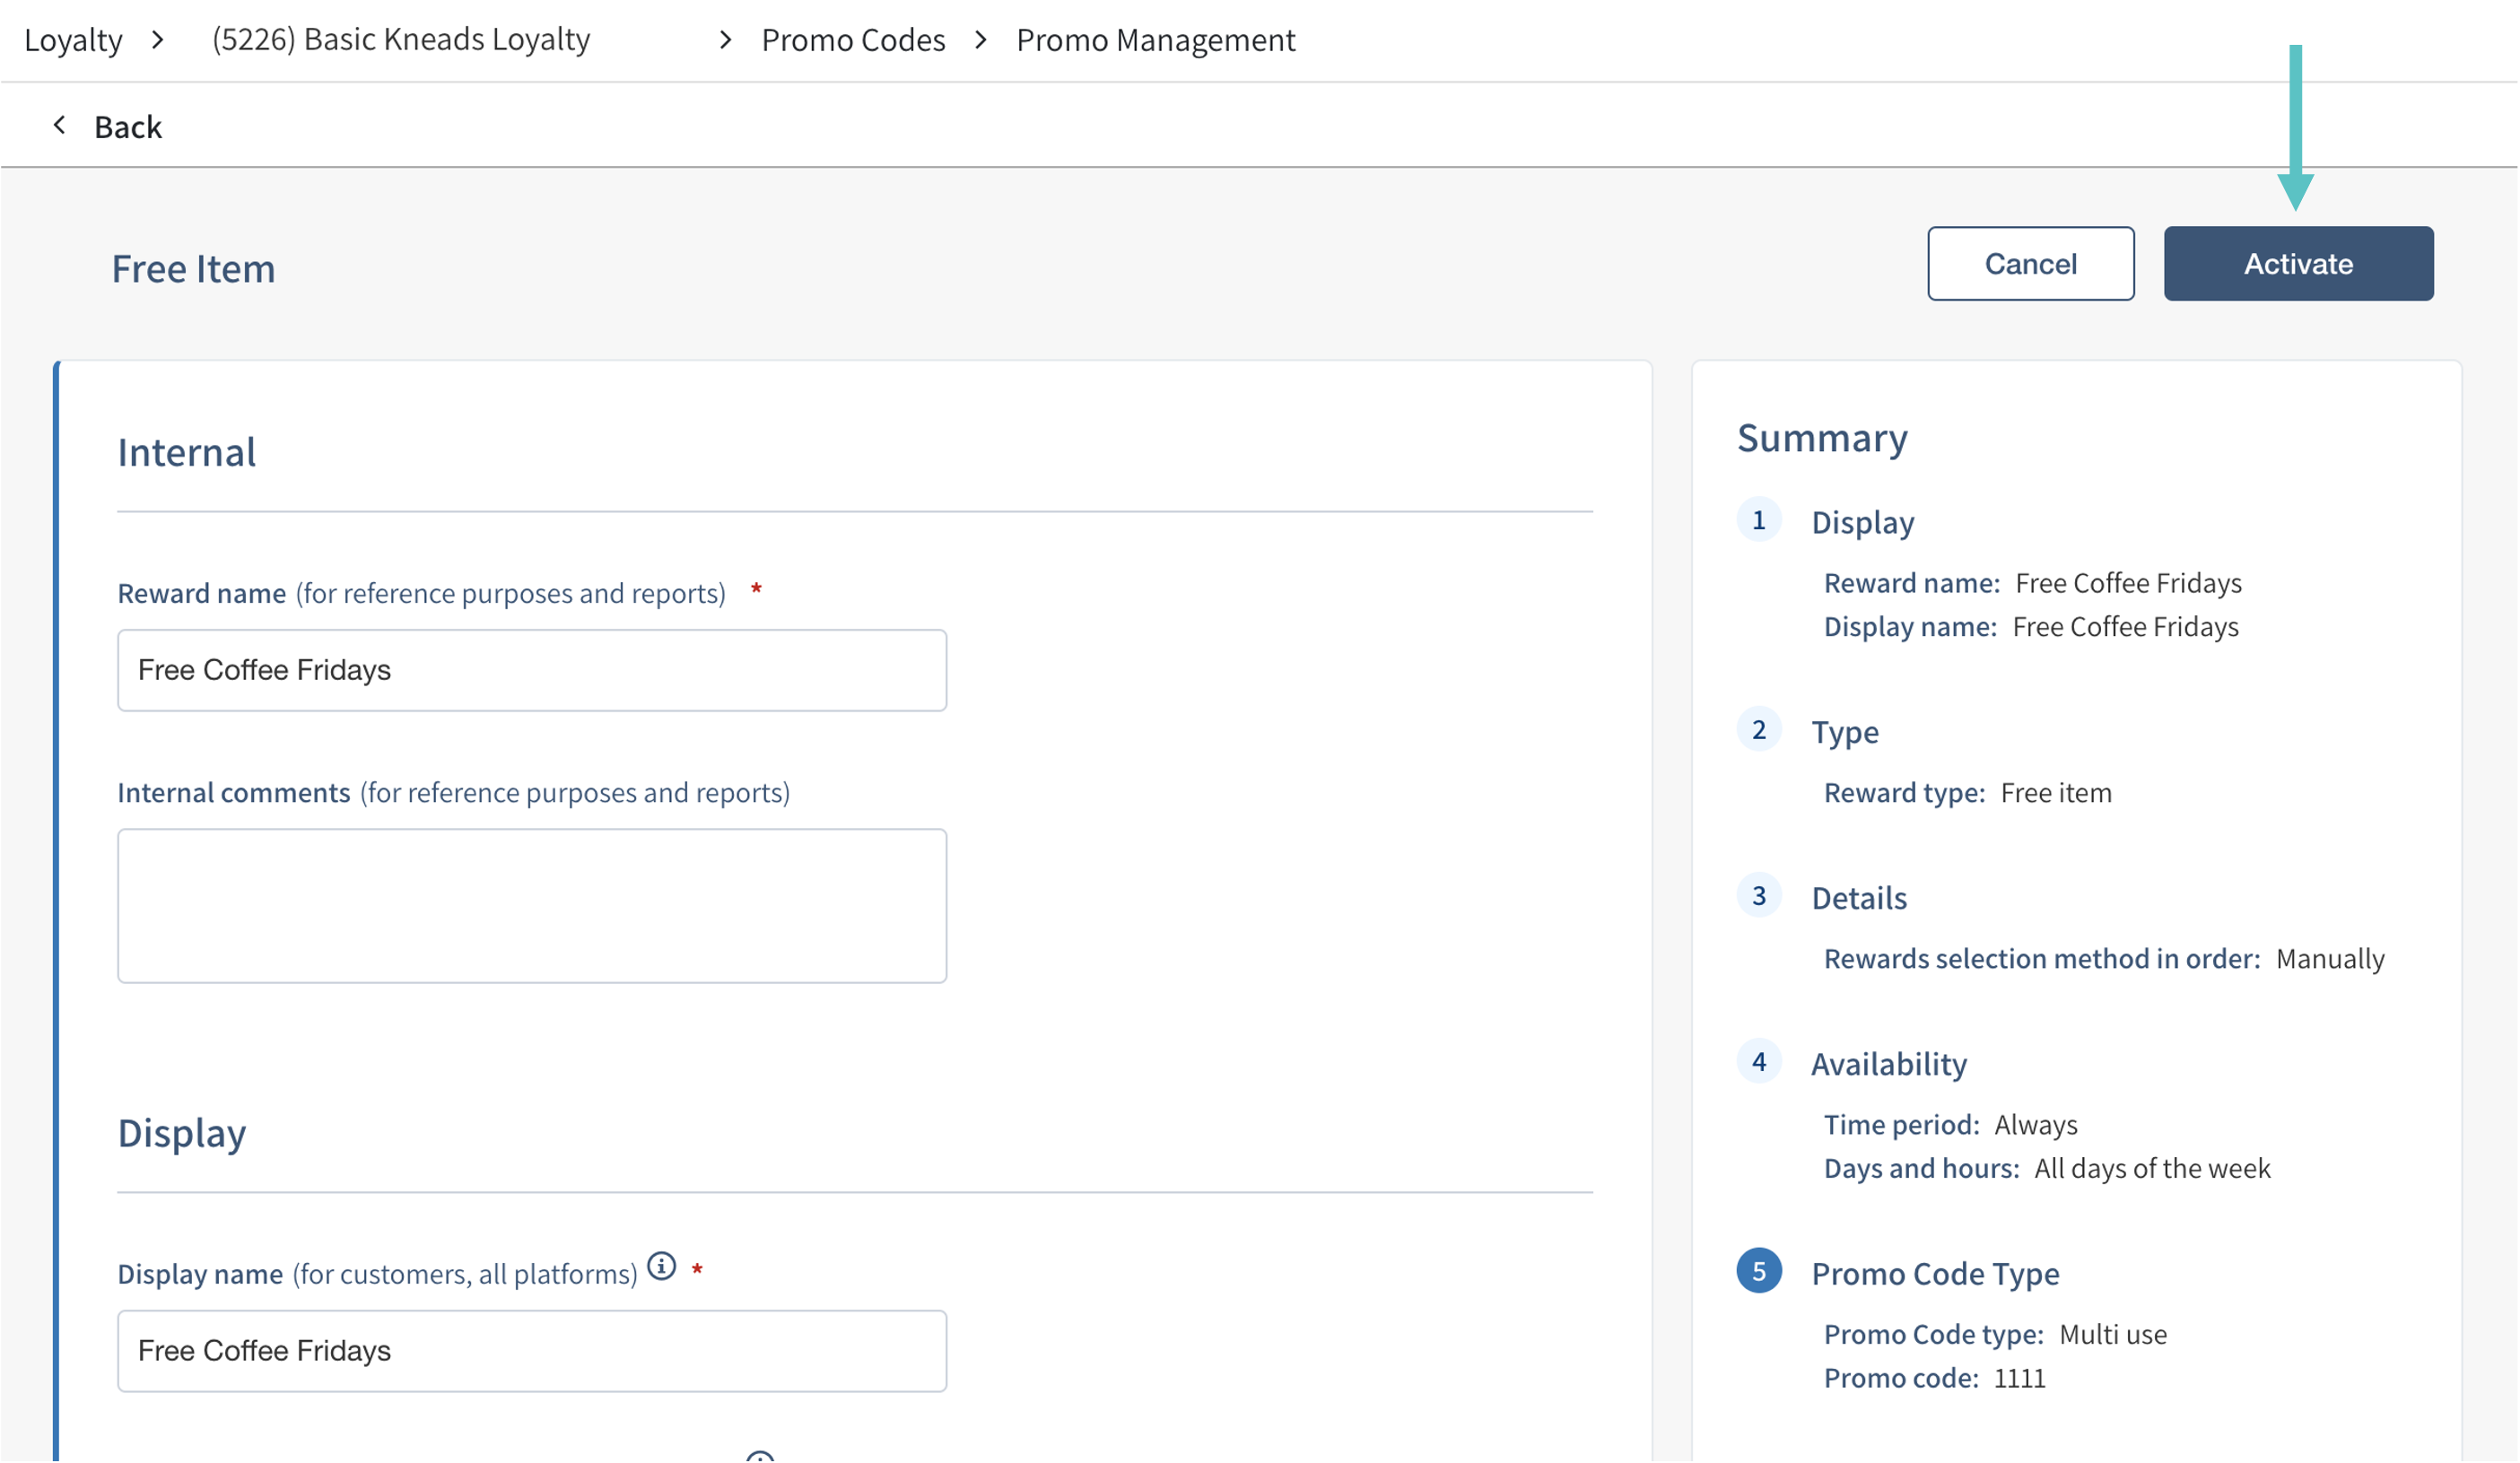Click the Back link text

click(x=127, y=127)
